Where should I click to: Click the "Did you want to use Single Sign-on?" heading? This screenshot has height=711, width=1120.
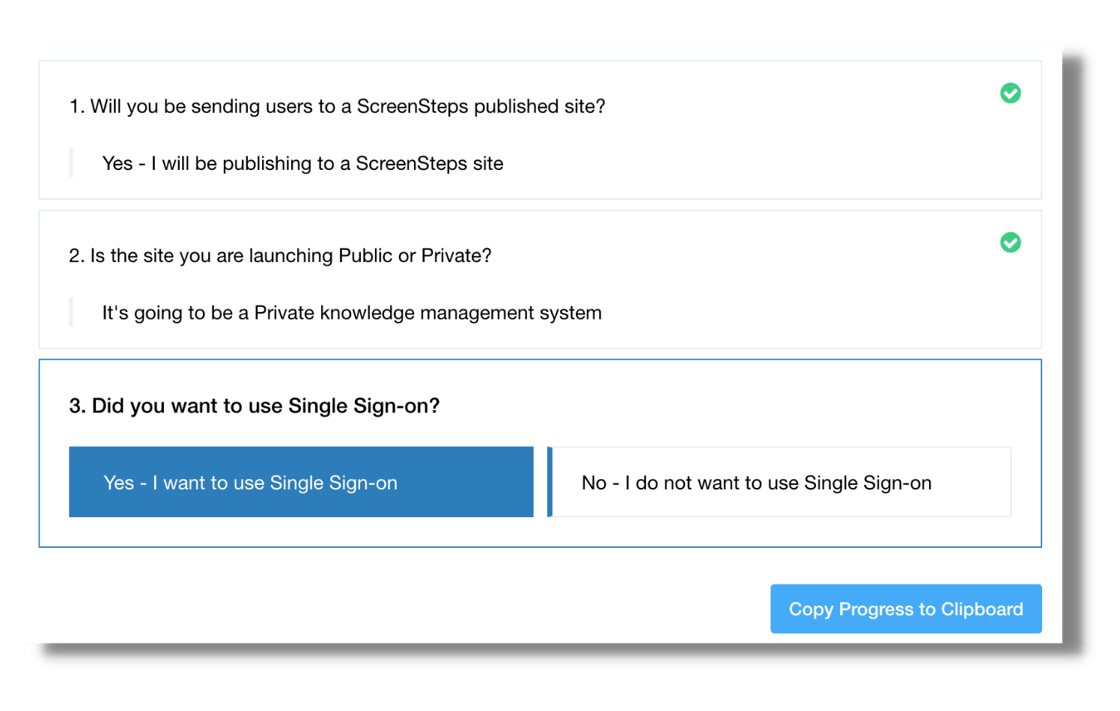[265, 406]
